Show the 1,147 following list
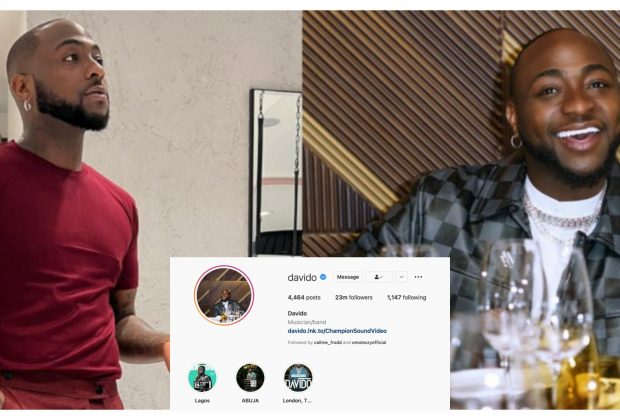This screenshot has width=620, height=420. click(x=406, y=297)
